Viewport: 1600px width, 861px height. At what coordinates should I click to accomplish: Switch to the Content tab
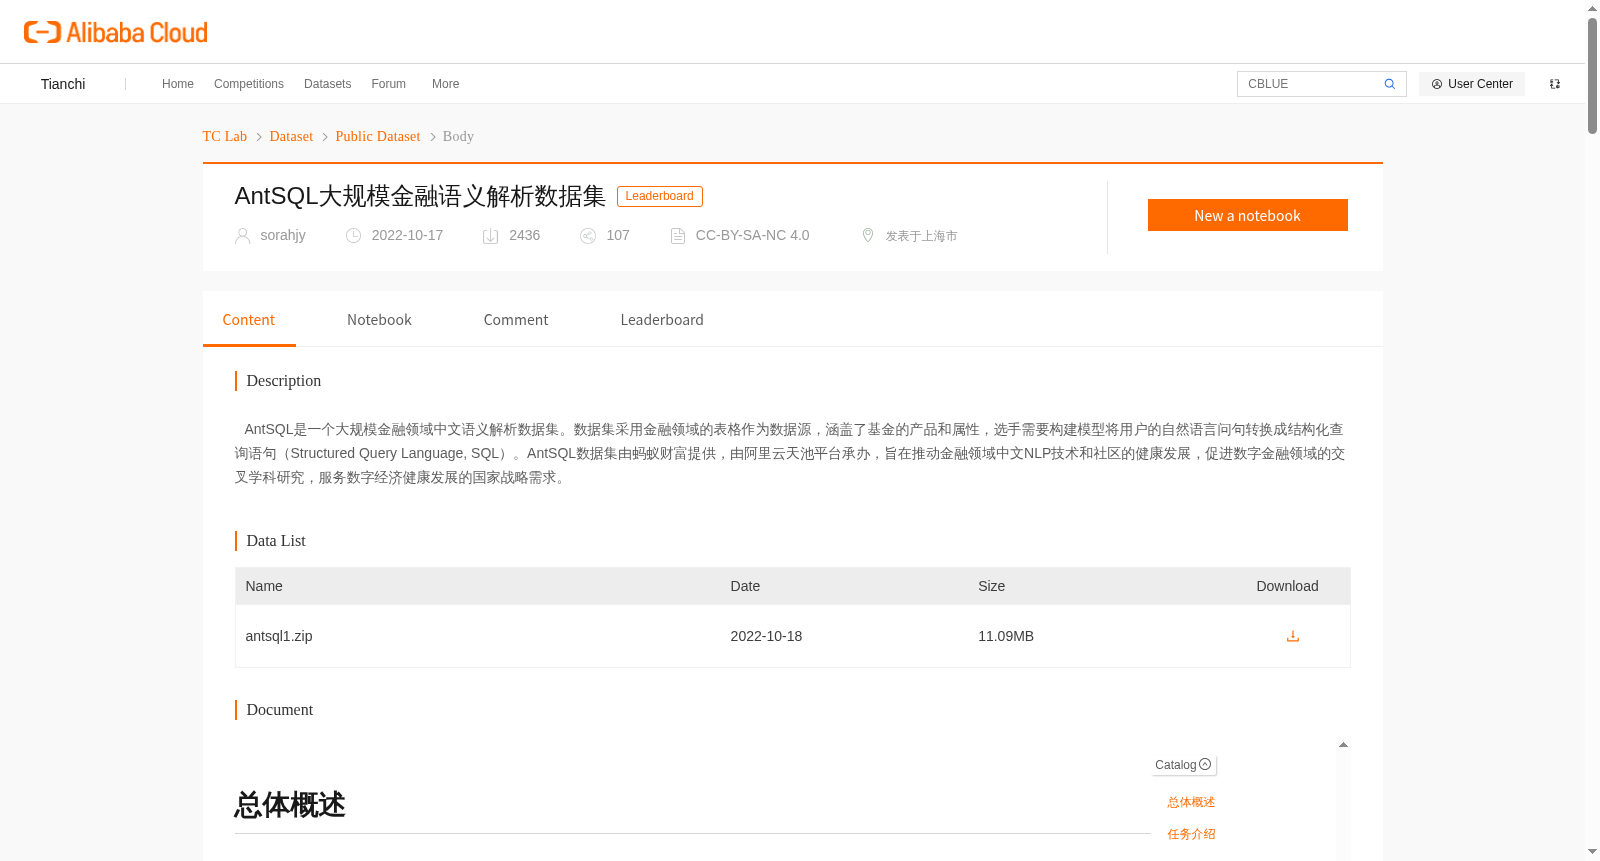[249, 320]
